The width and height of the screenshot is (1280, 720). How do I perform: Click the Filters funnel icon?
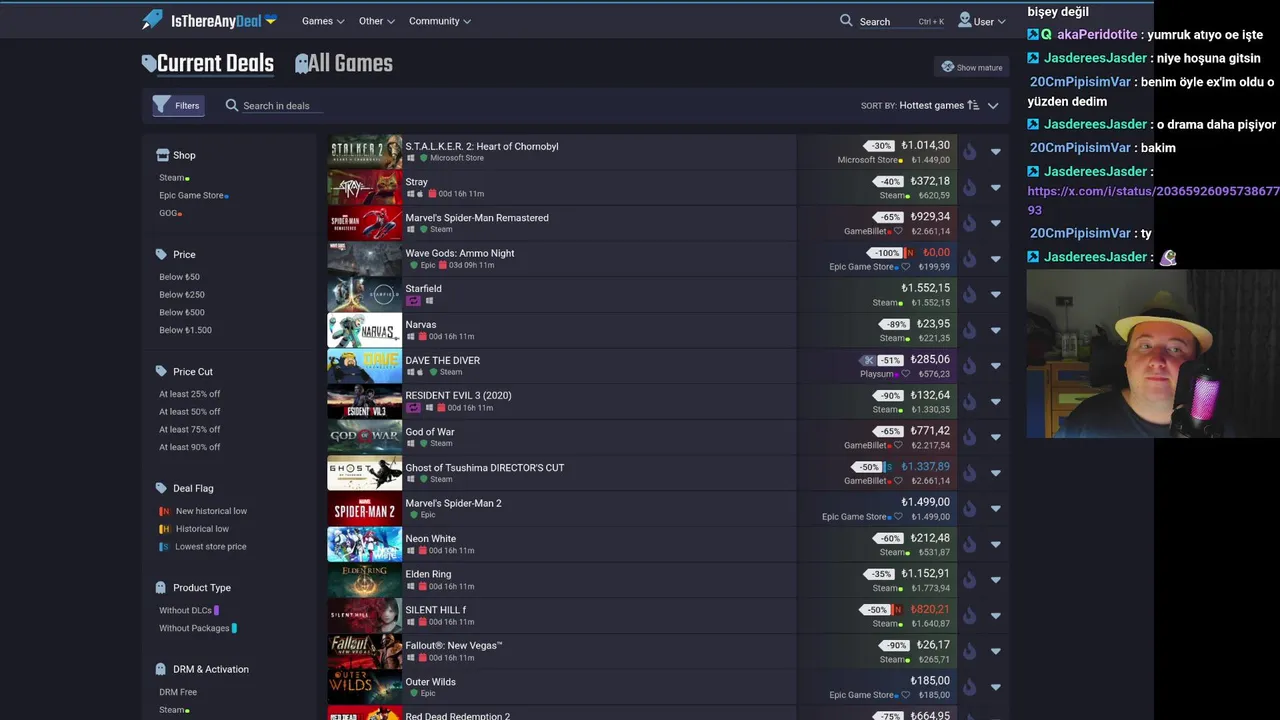(x=161, y=104)
